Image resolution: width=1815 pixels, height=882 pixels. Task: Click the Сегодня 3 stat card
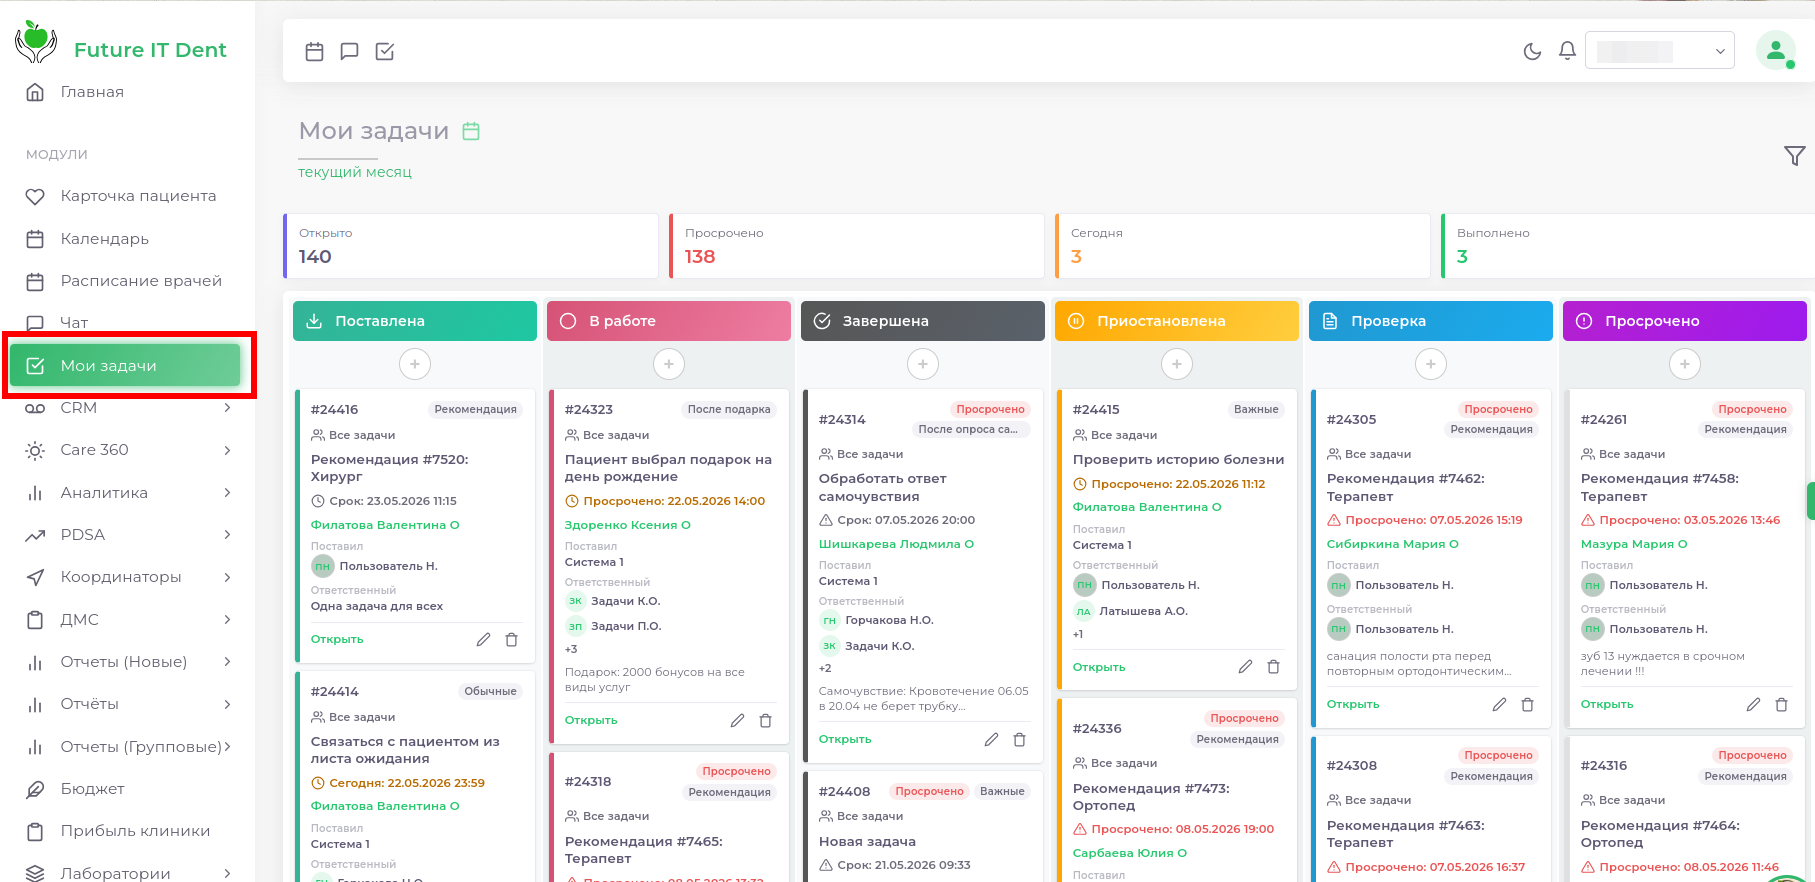pyautogui.click(x=1243, y=245)
